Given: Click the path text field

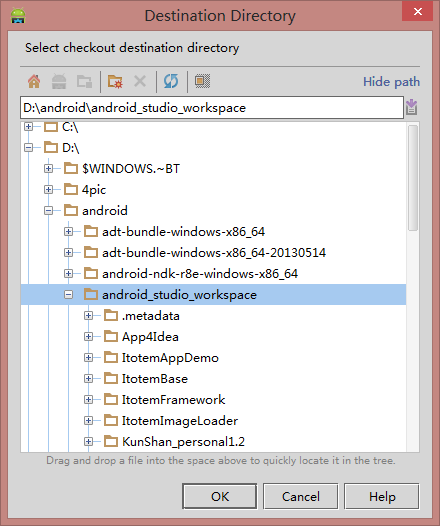Looking at the screenshot, I should click(212, 108).
